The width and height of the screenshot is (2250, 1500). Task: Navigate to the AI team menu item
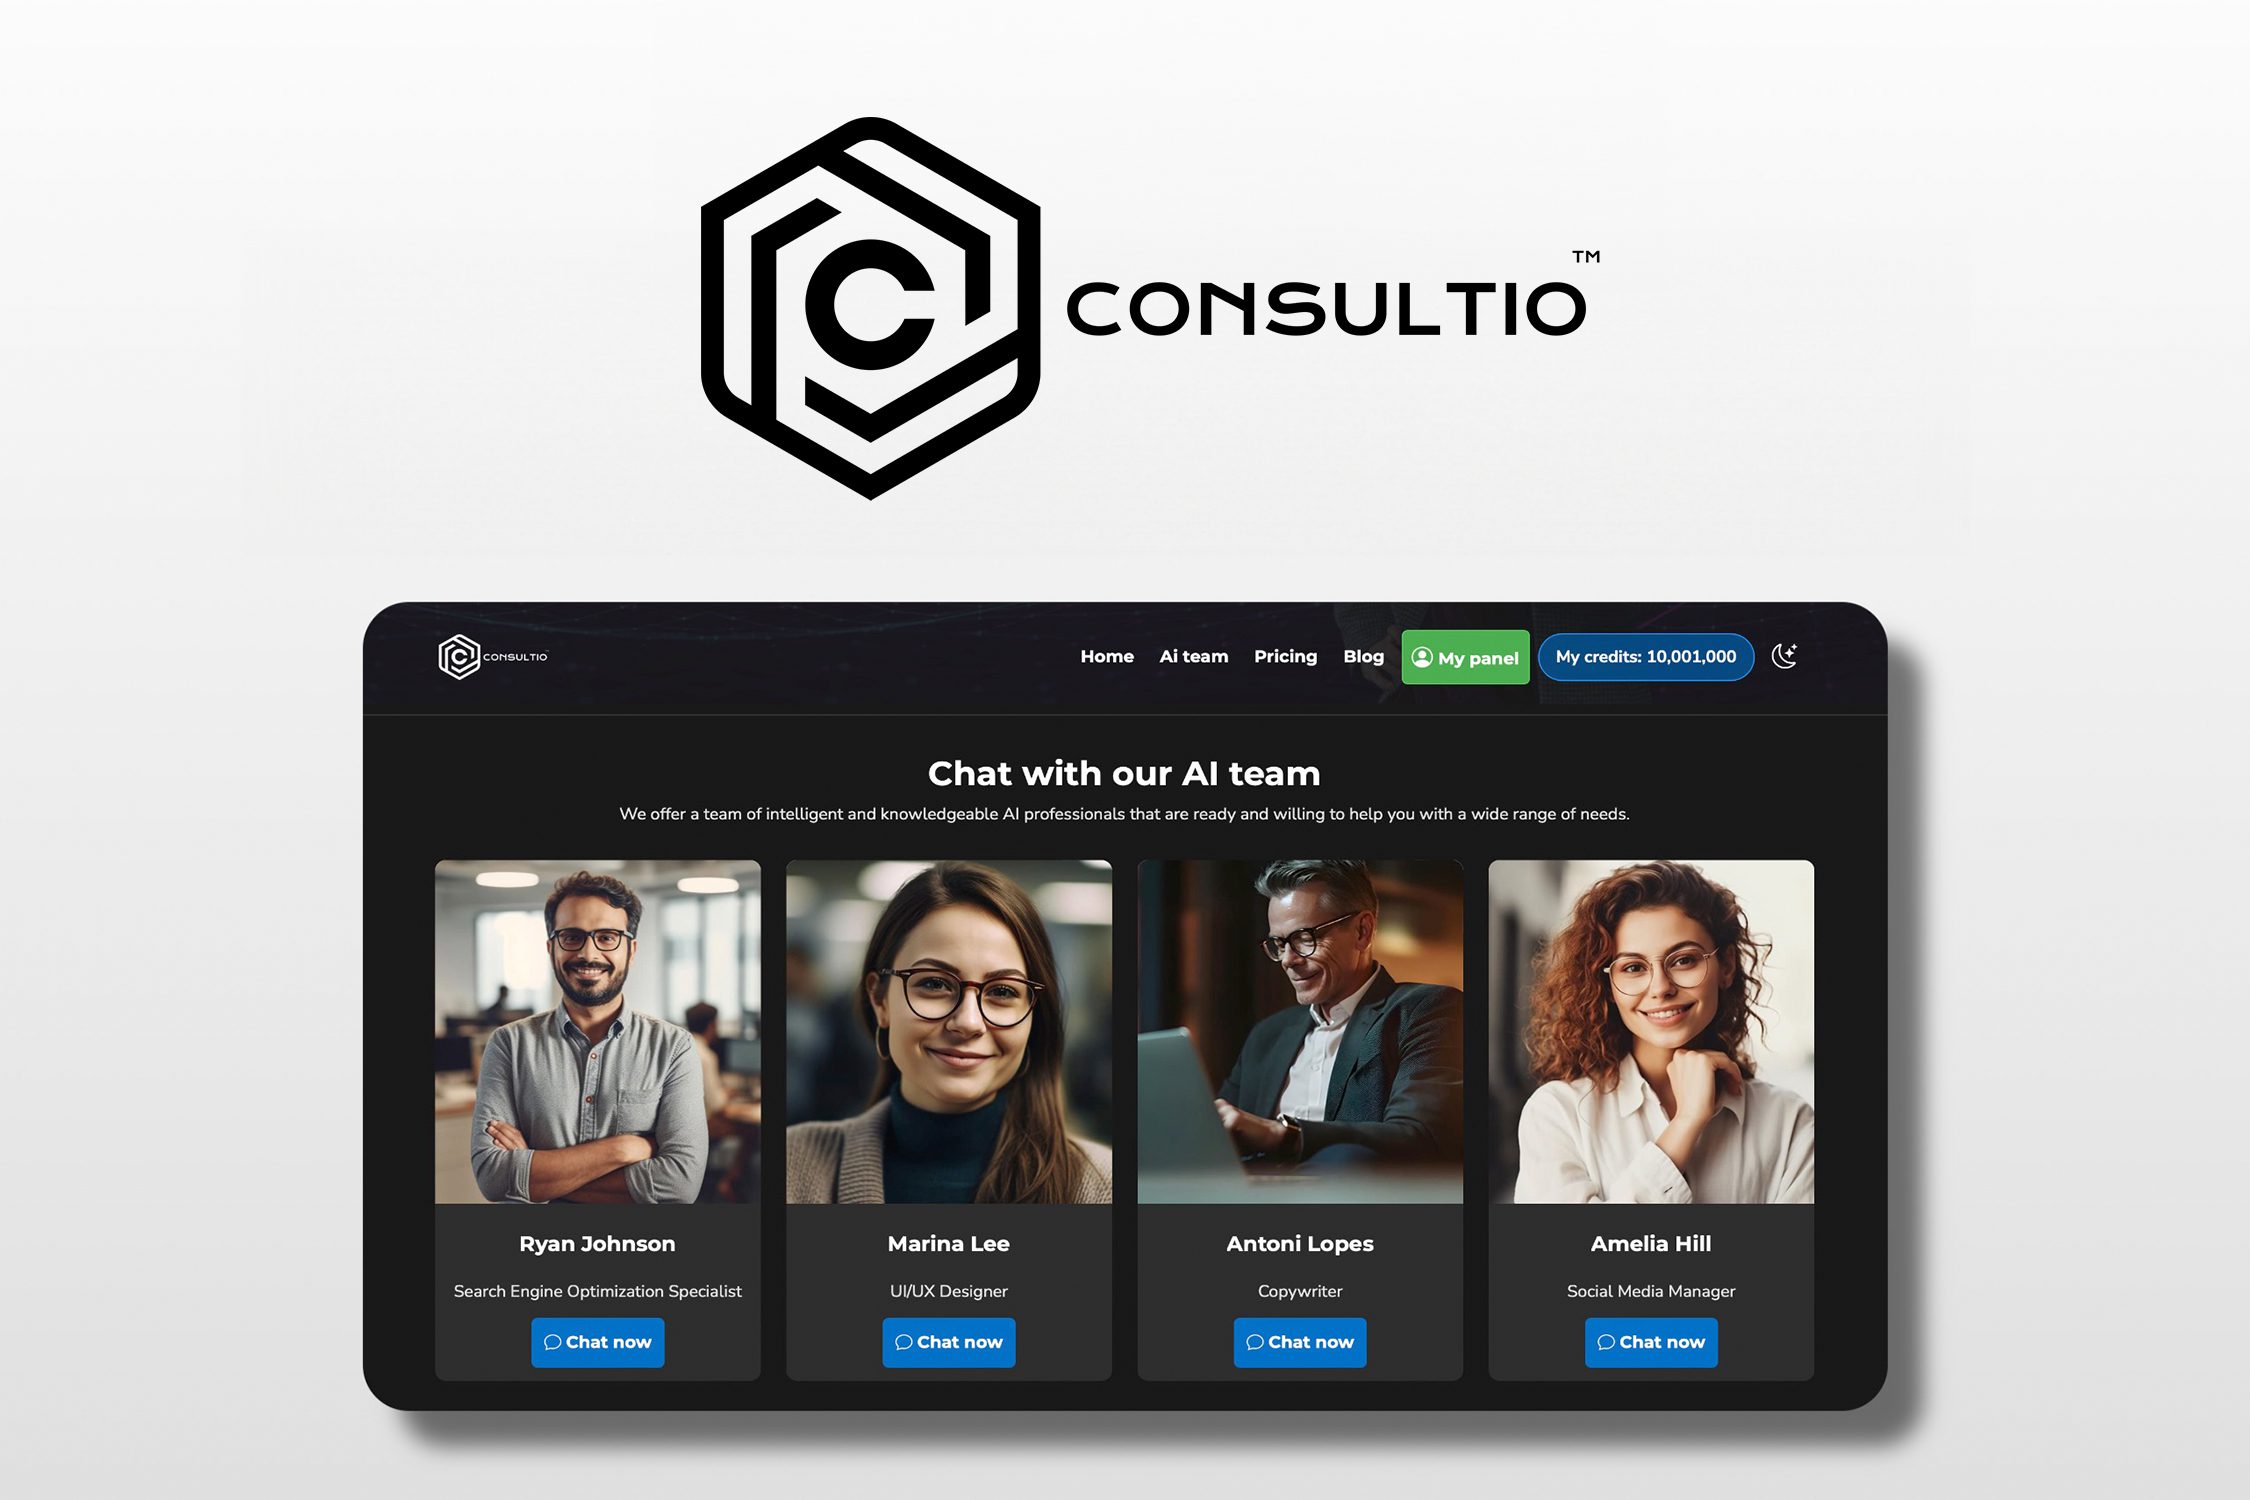[1195, 655]
